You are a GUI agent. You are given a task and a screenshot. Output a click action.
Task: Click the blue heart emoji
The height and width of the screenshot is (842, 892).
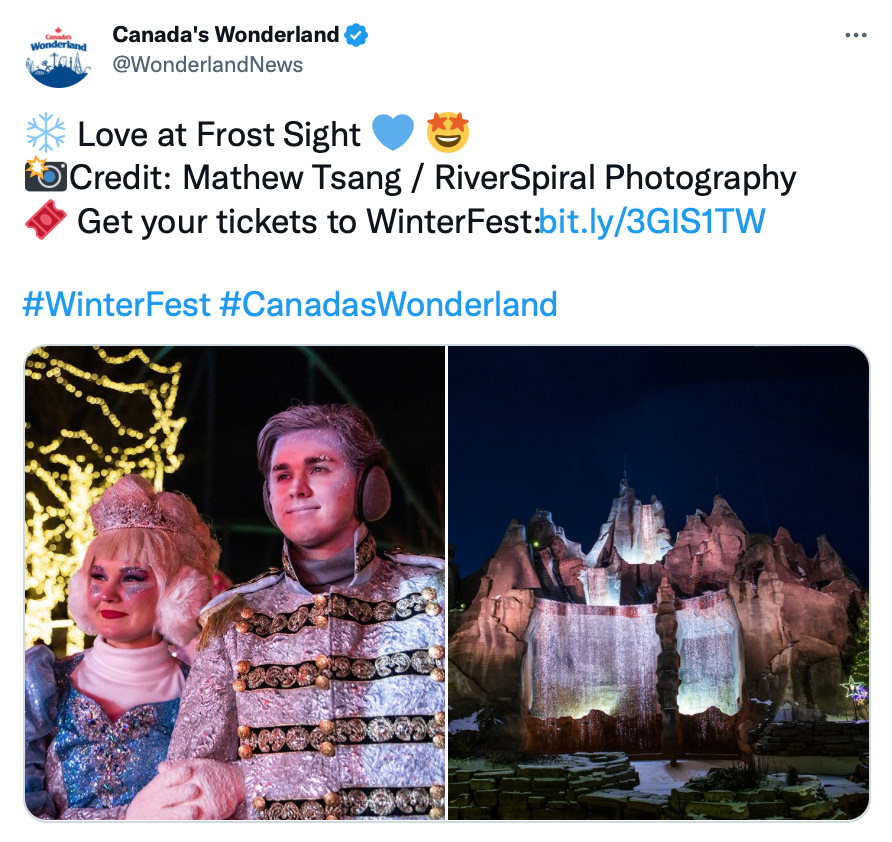393,133
